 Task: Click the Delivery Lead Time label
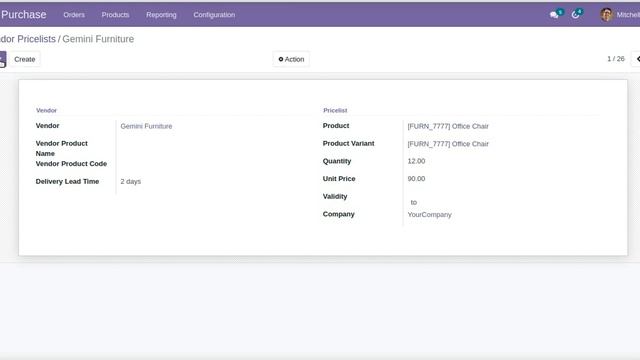point(67,181)
